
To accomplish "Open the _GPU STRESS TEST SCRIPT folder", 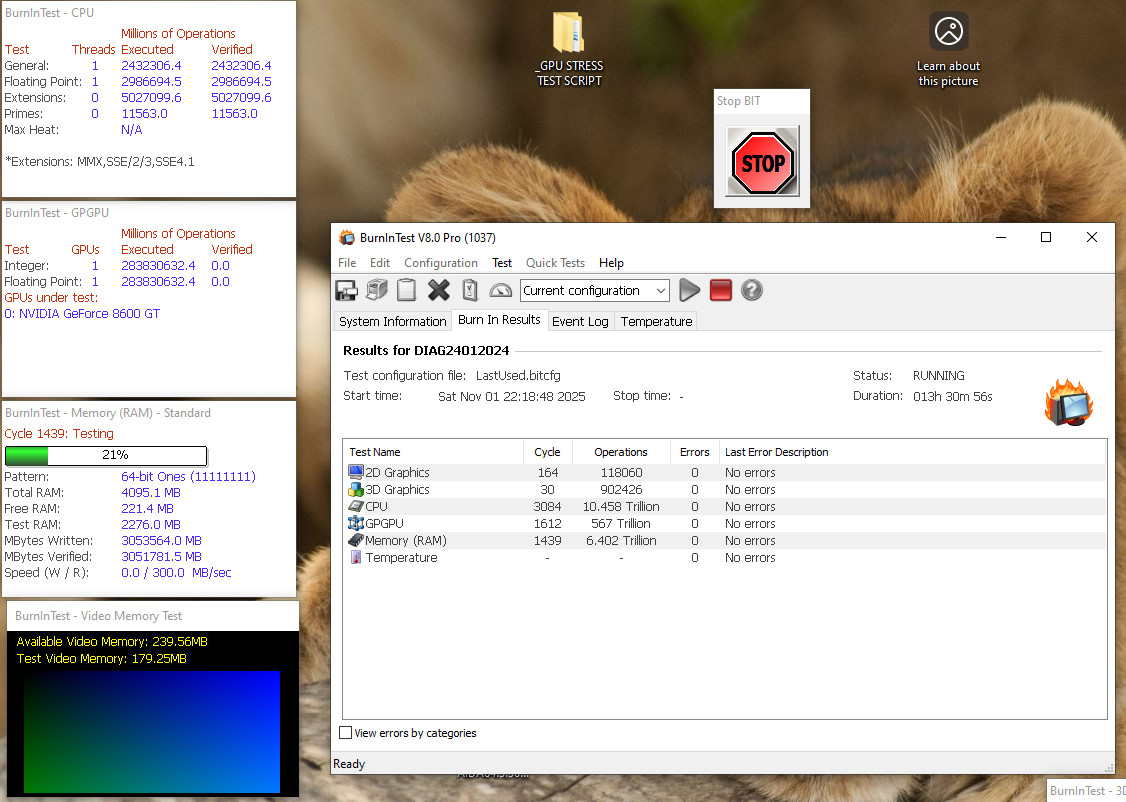I will click(x=568, y=35).
